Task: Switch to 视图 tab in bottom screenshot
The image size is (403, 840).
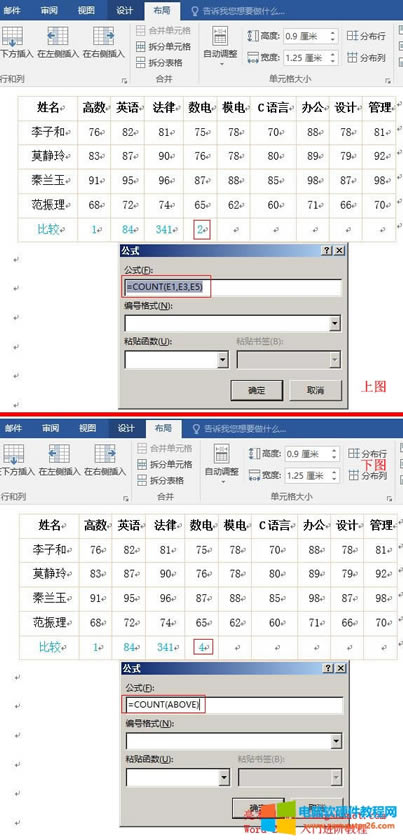Action: point(87,428)
